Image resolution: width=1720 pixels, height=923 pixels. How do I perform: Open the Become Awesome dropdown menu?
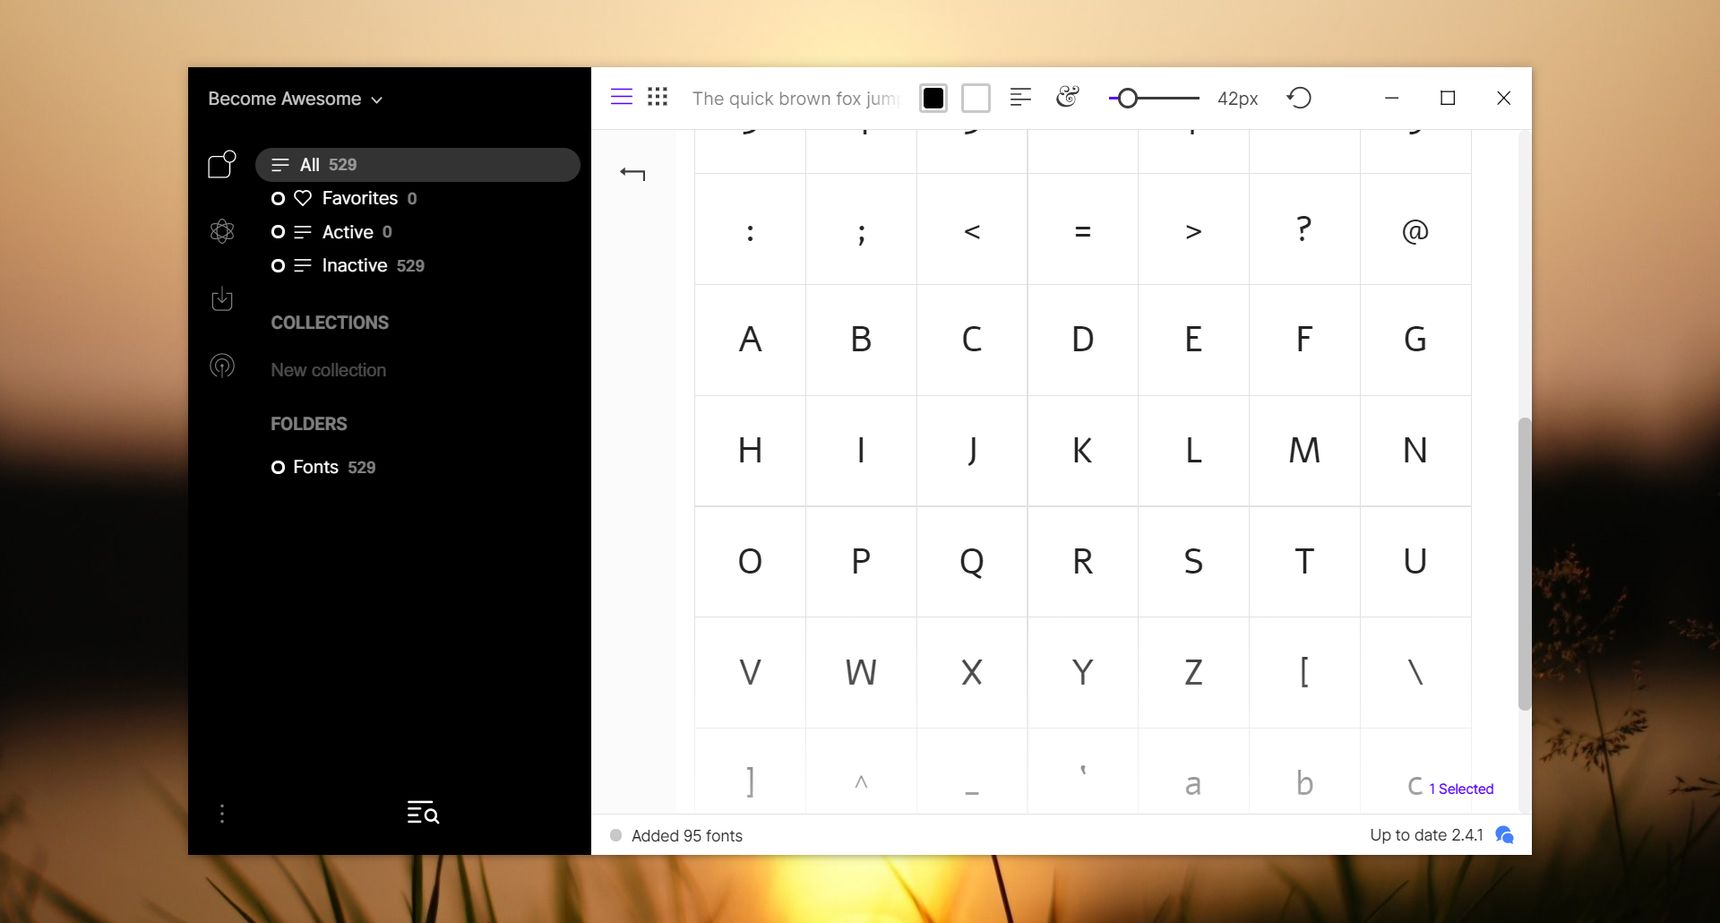pyautogui.click(x=295, y=99)
